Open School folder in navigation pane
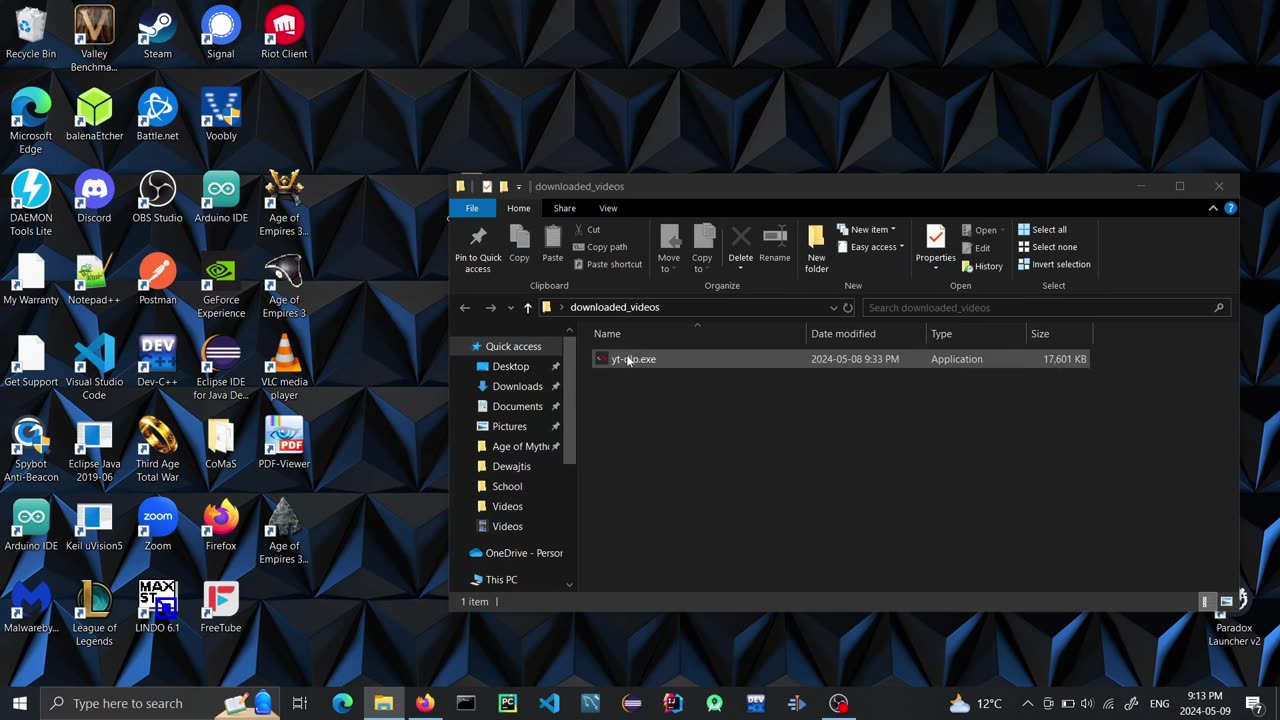This screenshot has width=1280, height=720. coord(507,486)
